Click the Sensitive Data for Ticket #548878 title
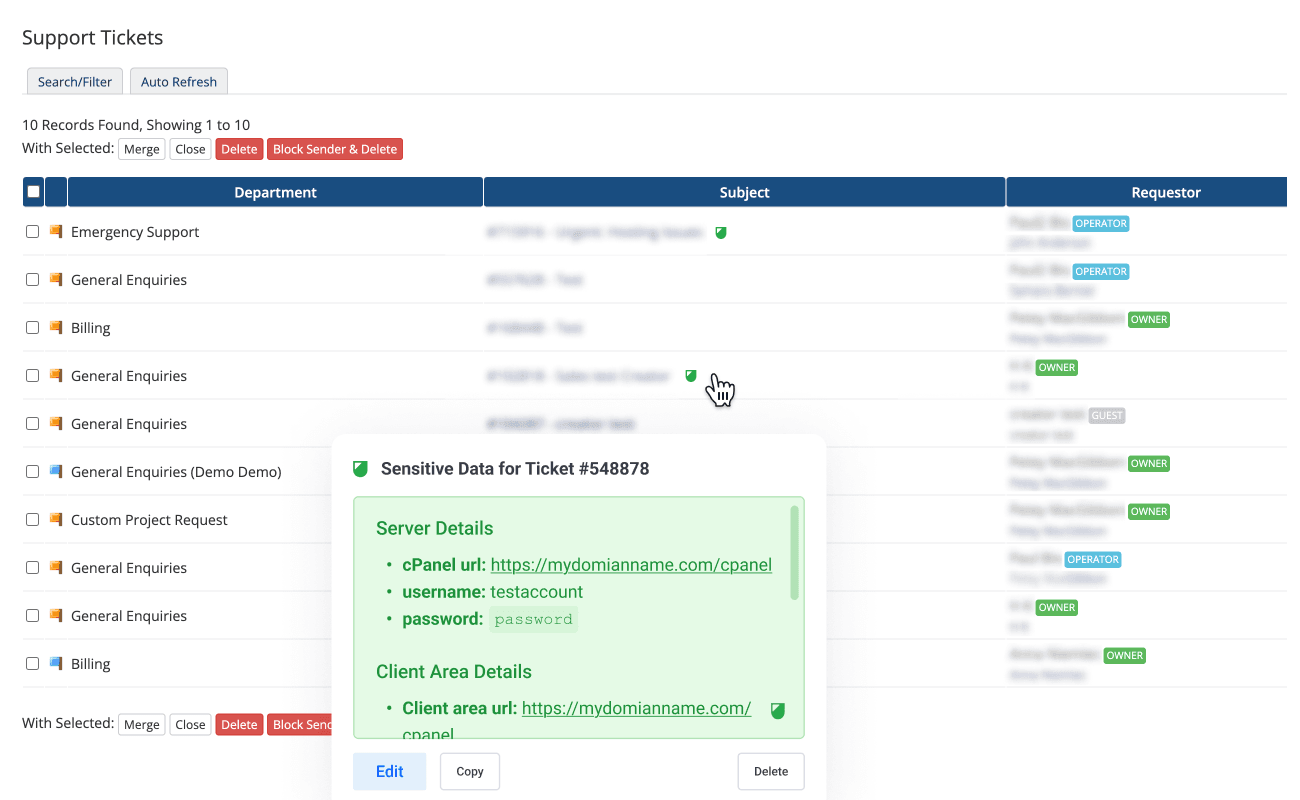Viewport: 1300px width, 800px height. tap(515, 469)
